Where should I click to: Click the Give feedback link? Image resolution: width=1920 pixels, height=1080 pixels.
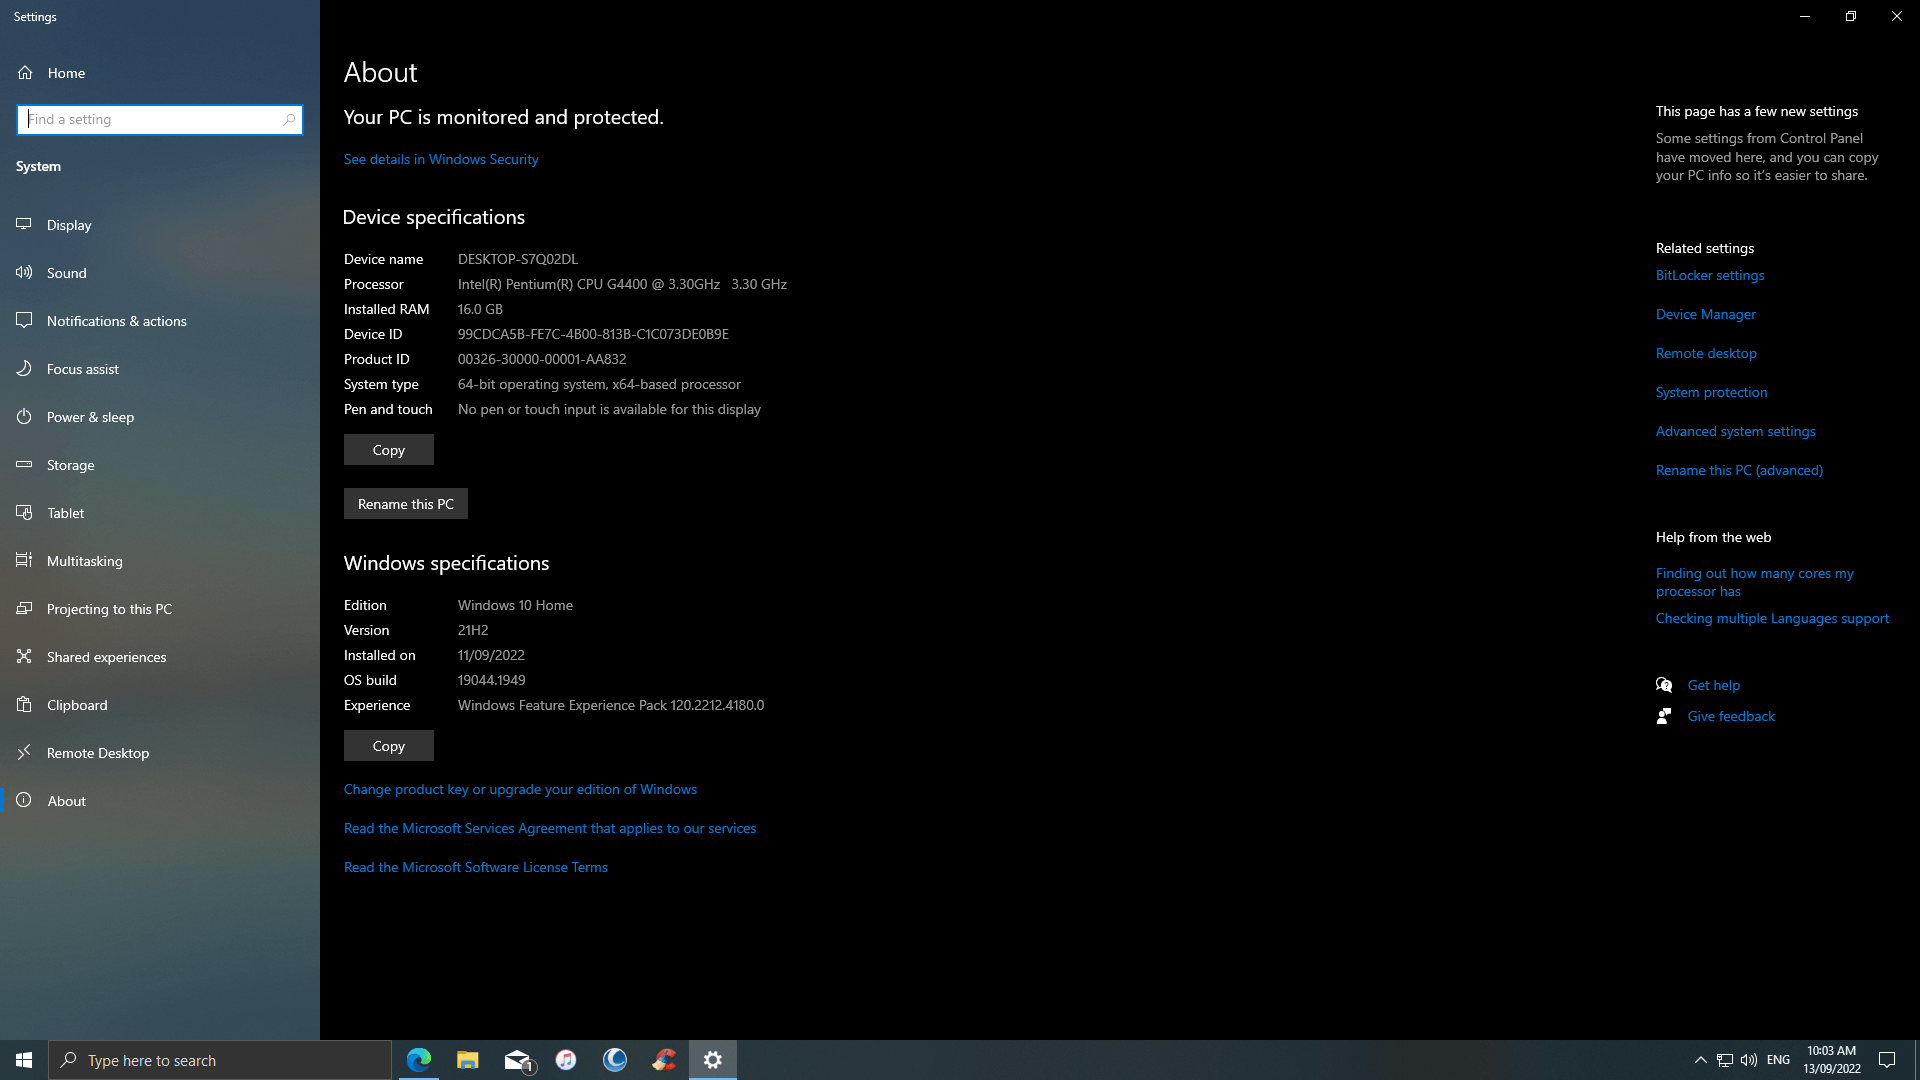(x=1731, y=716)
